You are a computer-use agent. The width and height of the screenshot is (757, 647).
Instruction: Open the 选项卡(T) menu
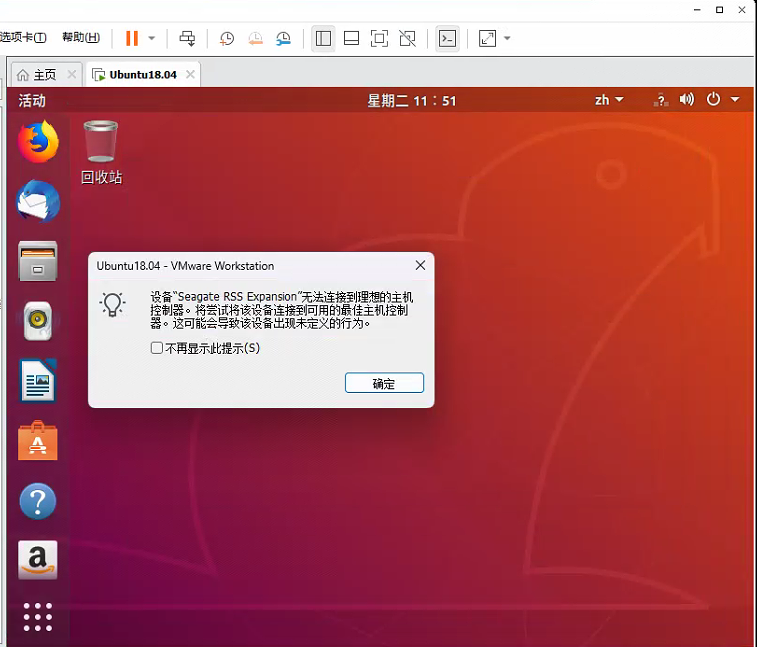22,37
